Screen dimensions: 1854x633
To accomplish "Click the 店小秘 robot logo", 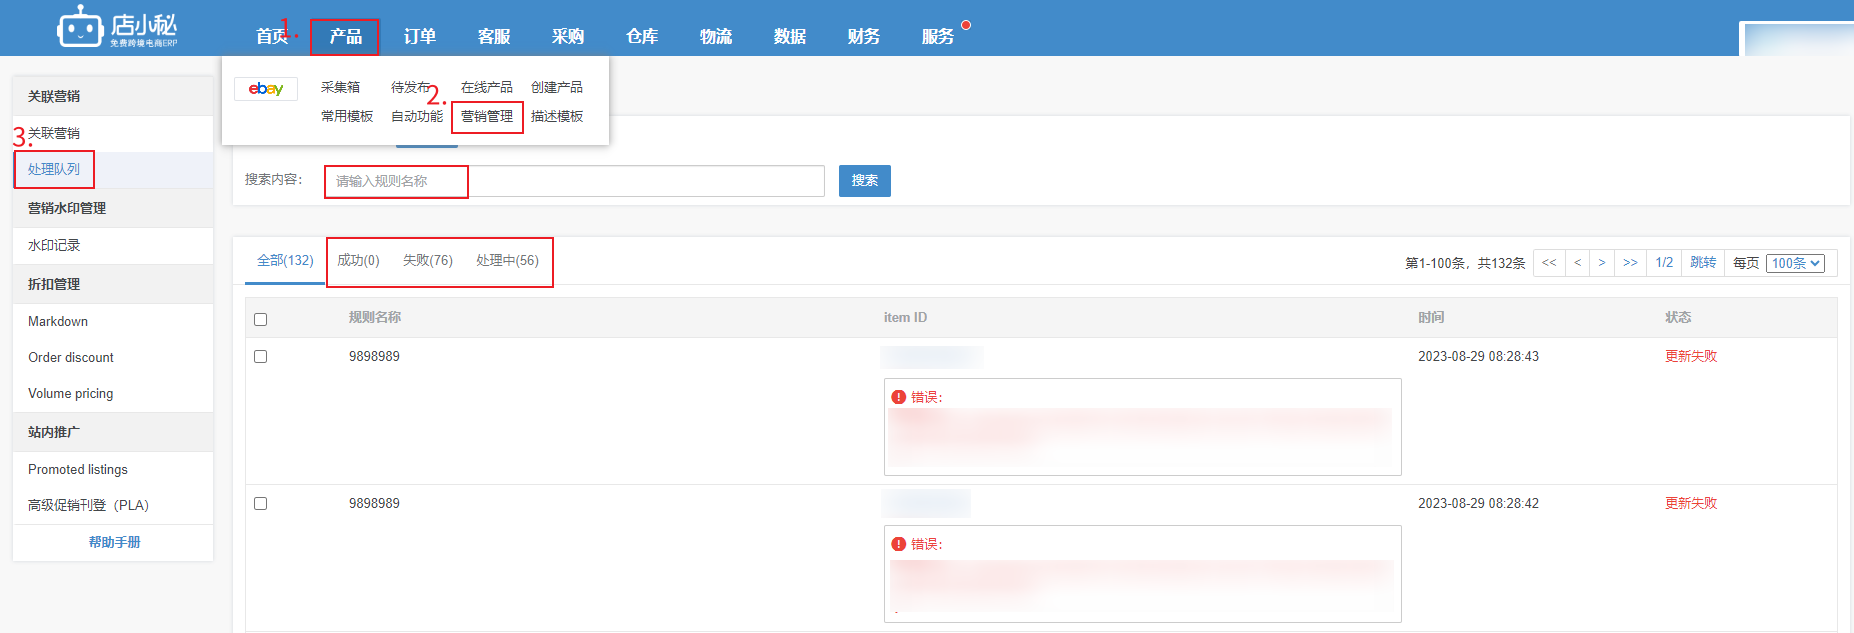I will click(80, 27).
